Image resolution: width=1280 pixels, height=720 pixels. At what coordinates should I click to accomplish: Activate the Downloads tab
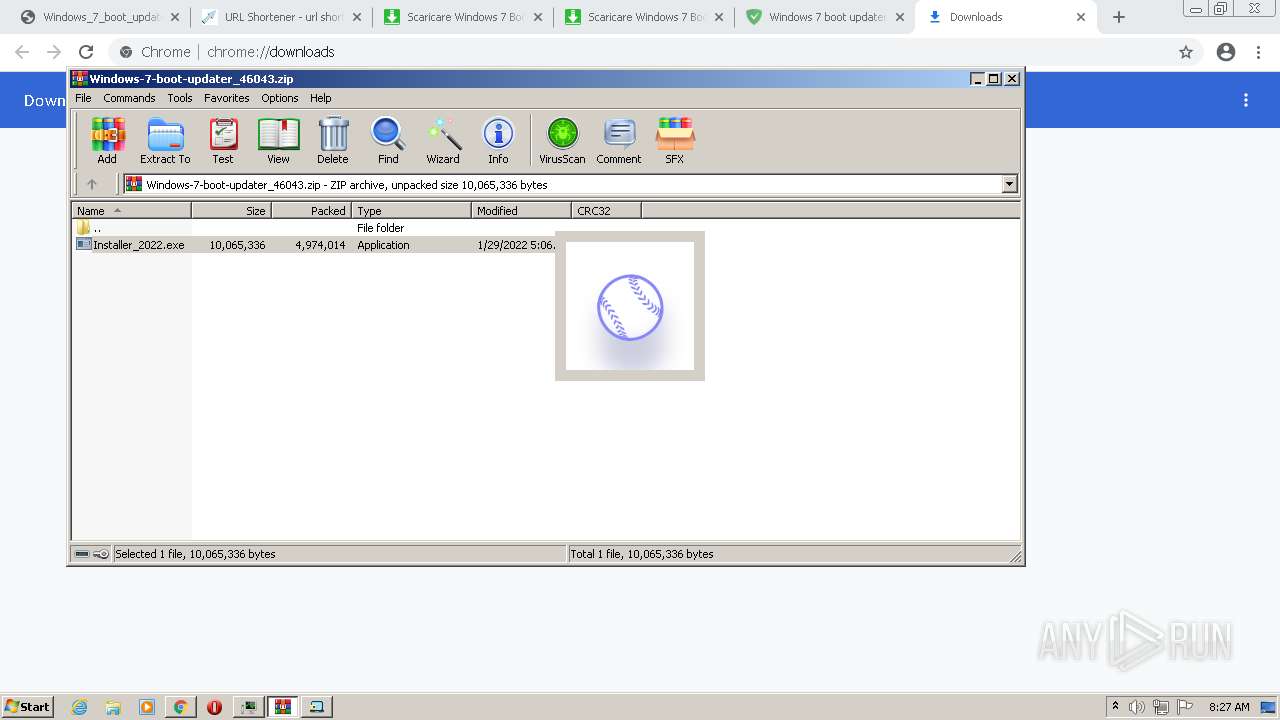click(x=1005, y=17)
